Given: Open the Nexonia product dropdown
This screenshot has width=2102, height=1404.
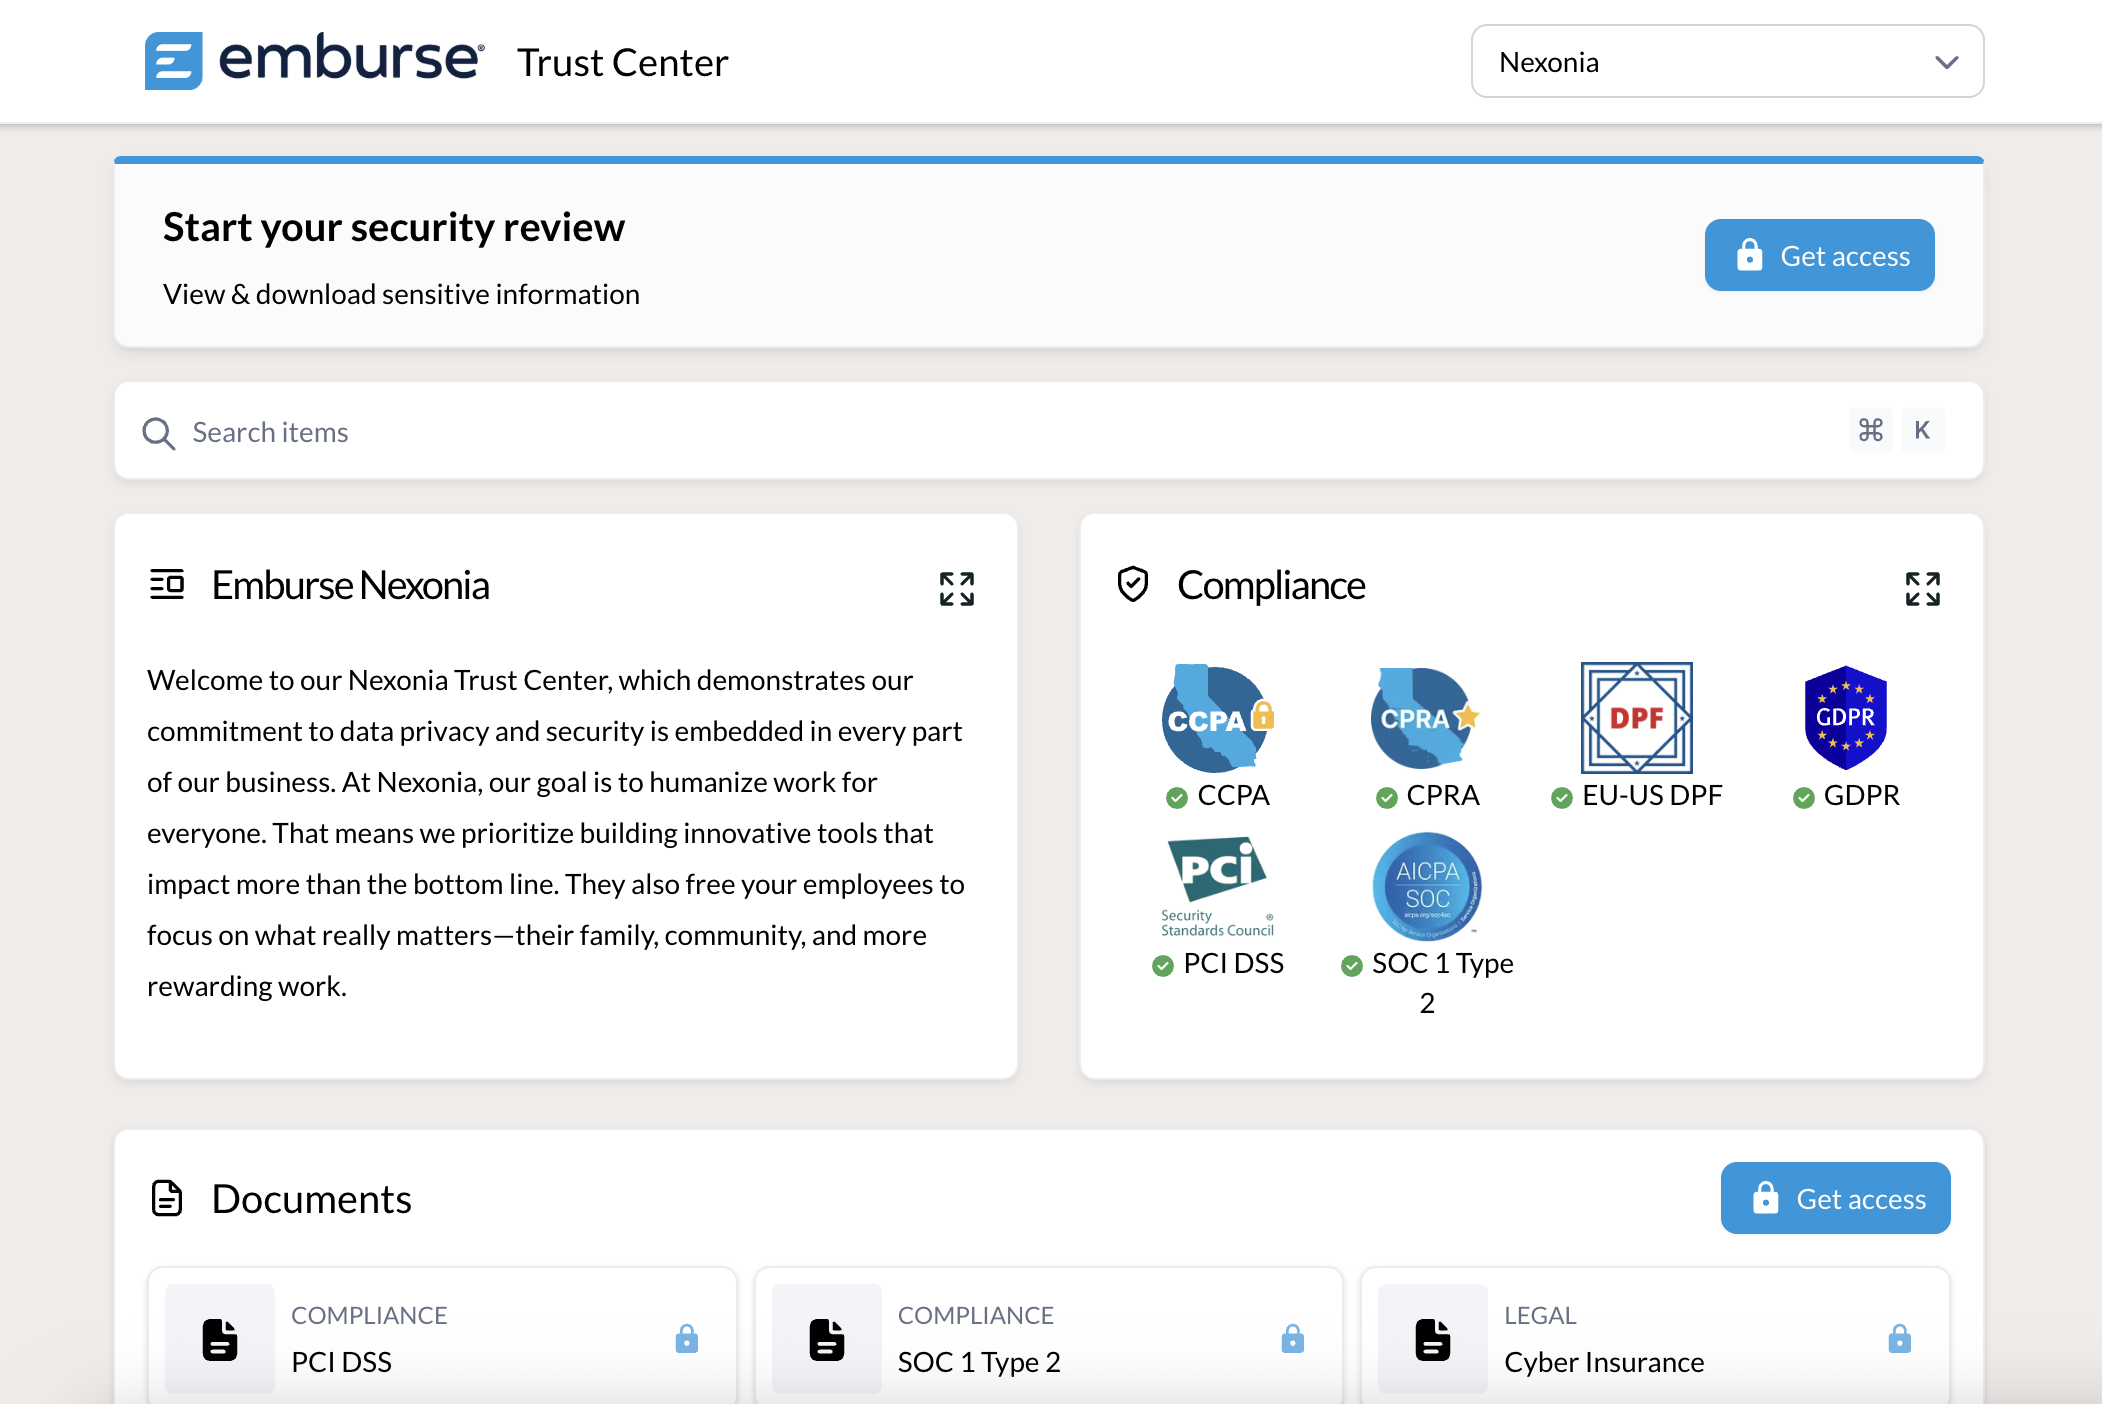Looking at the screenshot, I should point(1727,62).
